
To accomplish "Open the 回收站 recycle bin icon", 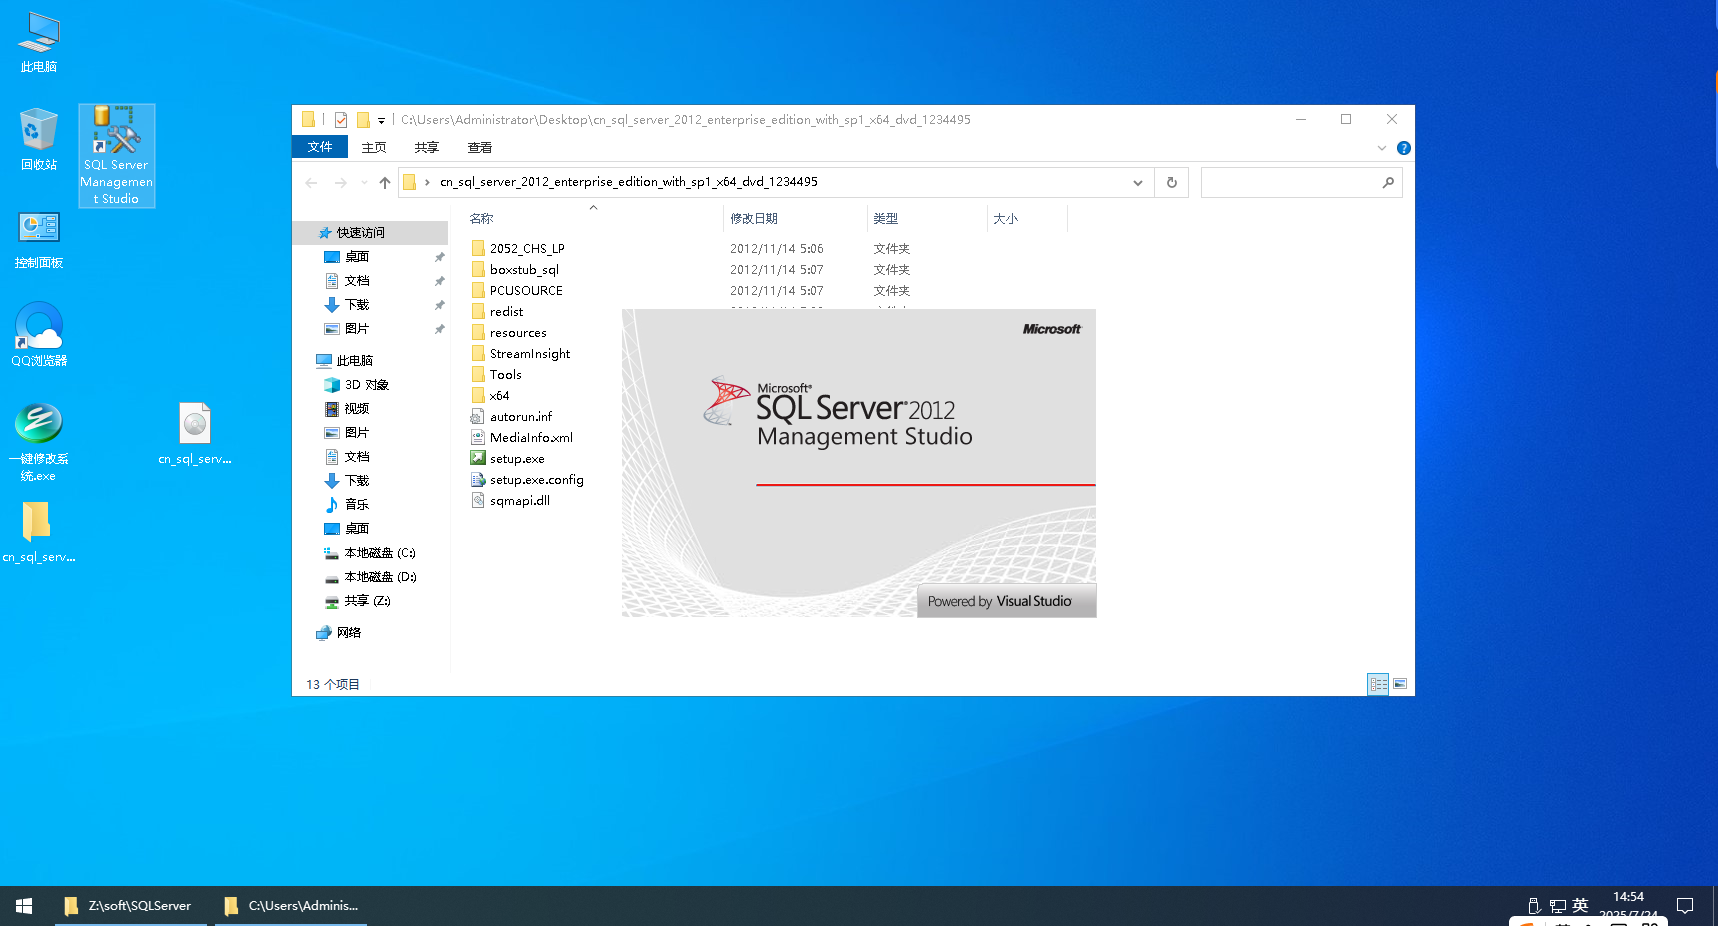I will pos(39,140).
